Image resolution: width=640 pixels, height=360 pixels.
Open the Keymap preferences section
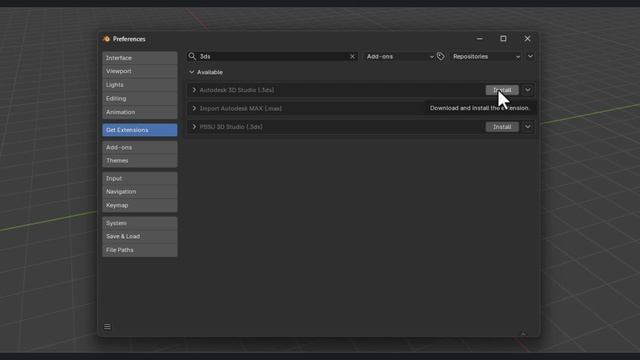[x=140, y=205]
